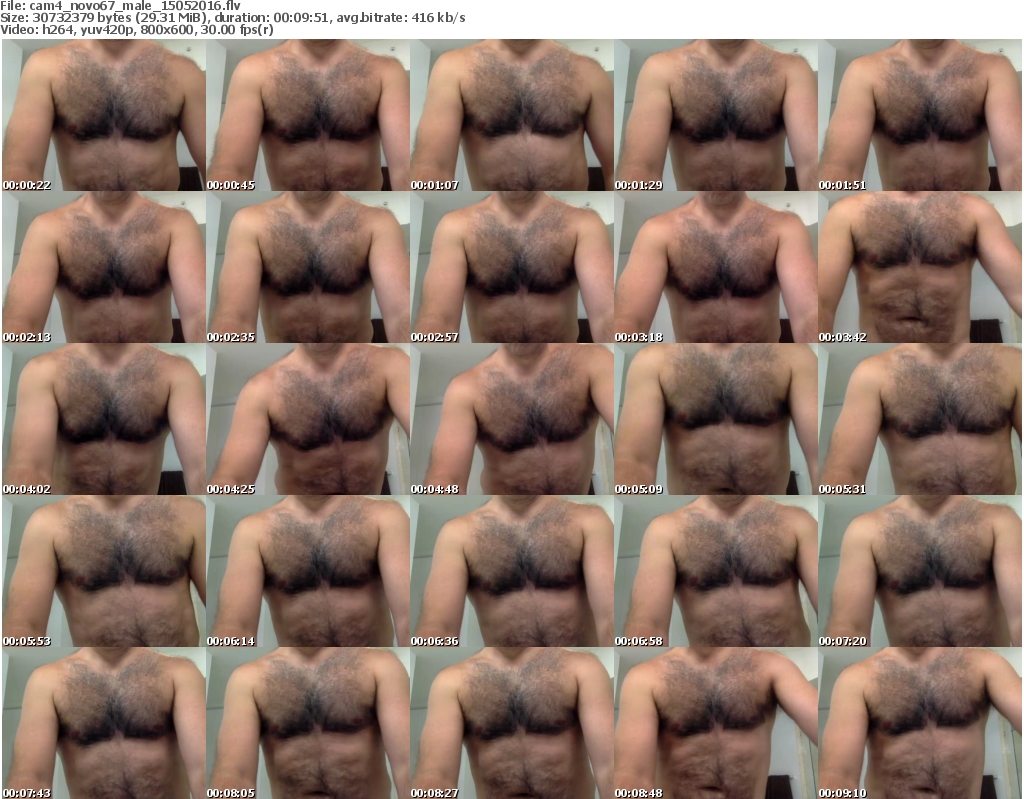Pick the frame stamped 00:05:31

(x=920, y=419)
